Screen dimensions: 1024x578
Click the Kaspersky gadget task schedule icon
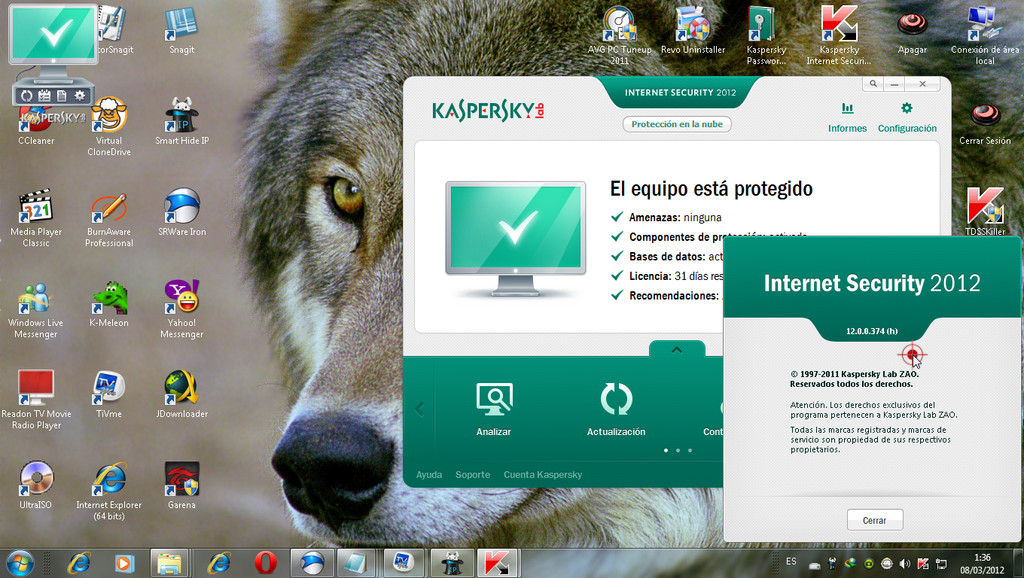tap(44, 96)
